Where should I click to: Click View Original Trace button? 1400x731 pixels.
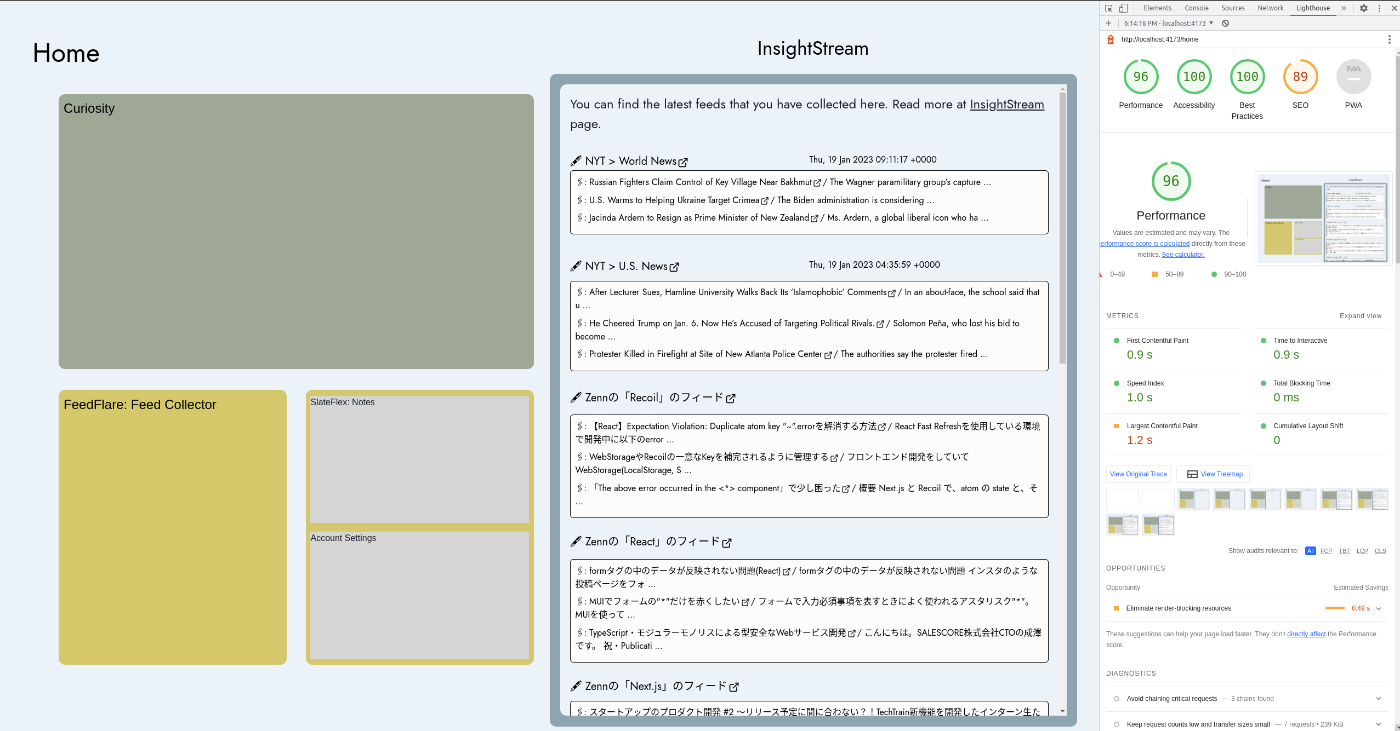pyautogui.click(x=1138, y=474)
